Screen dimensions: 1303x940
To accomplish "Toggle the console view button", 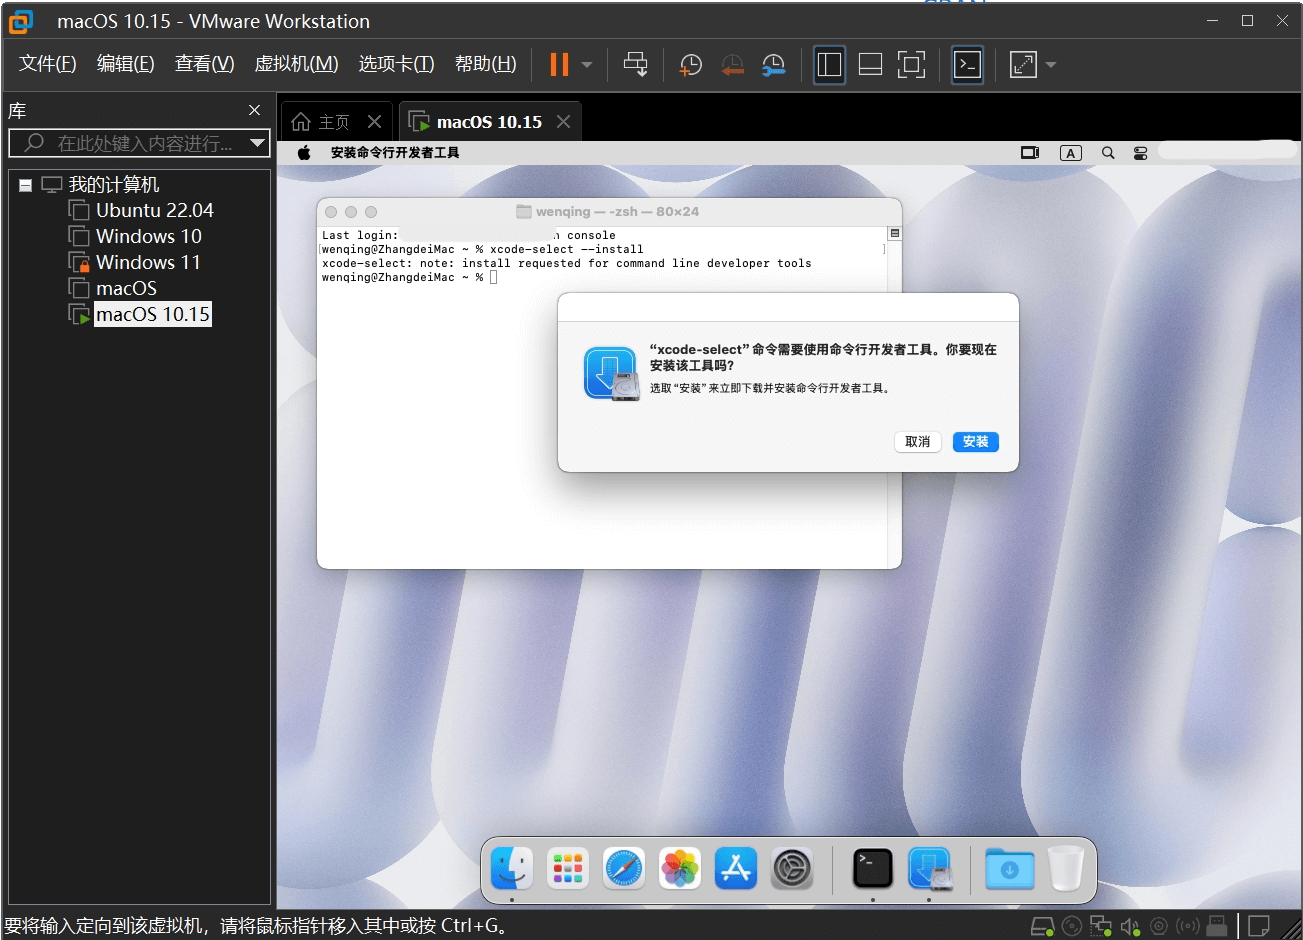I will [967, 65].
